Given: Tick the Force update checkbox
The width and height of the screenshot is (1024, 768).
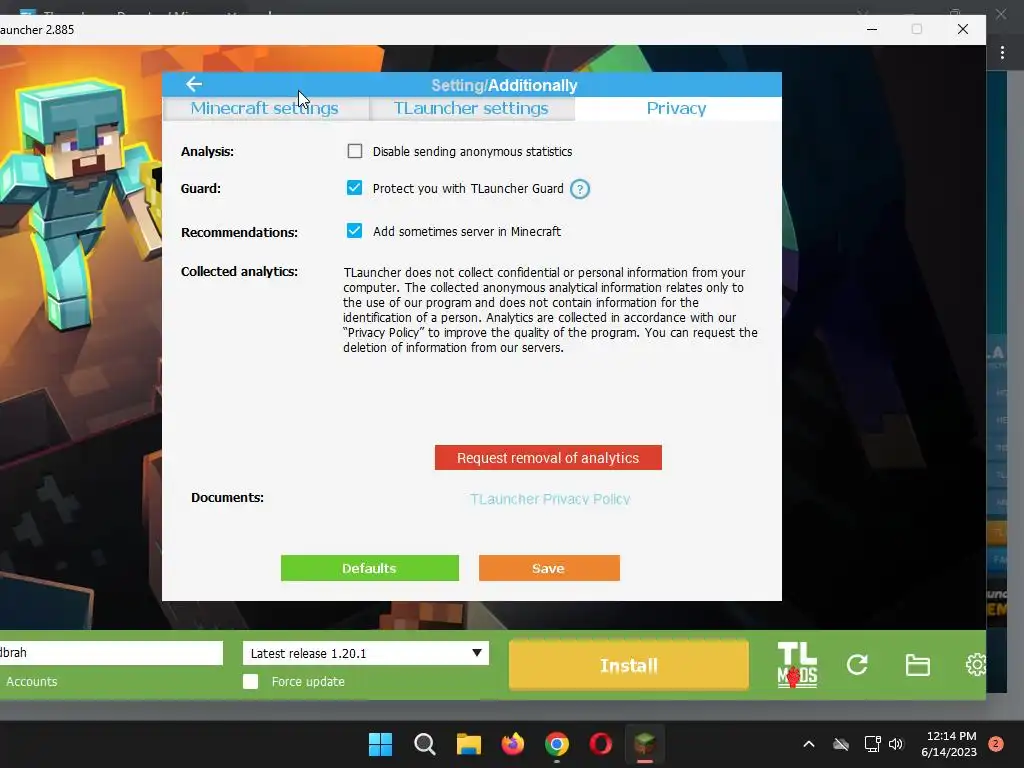Looking at the screenshot, I should click(251, 682).
